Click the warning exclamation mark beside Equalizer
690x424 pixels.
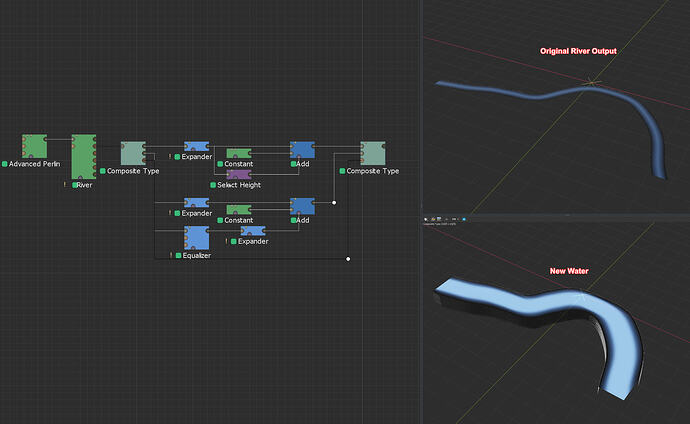pos(171,256)
